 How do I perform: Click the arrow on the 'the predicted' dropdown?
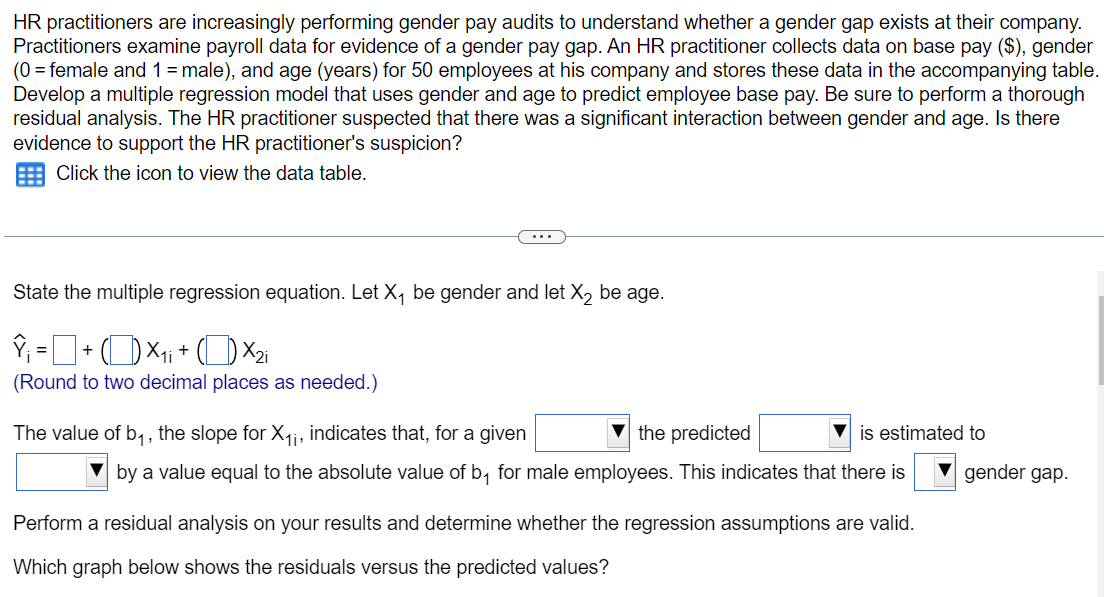pyautogui.click(x=841, y=433)
